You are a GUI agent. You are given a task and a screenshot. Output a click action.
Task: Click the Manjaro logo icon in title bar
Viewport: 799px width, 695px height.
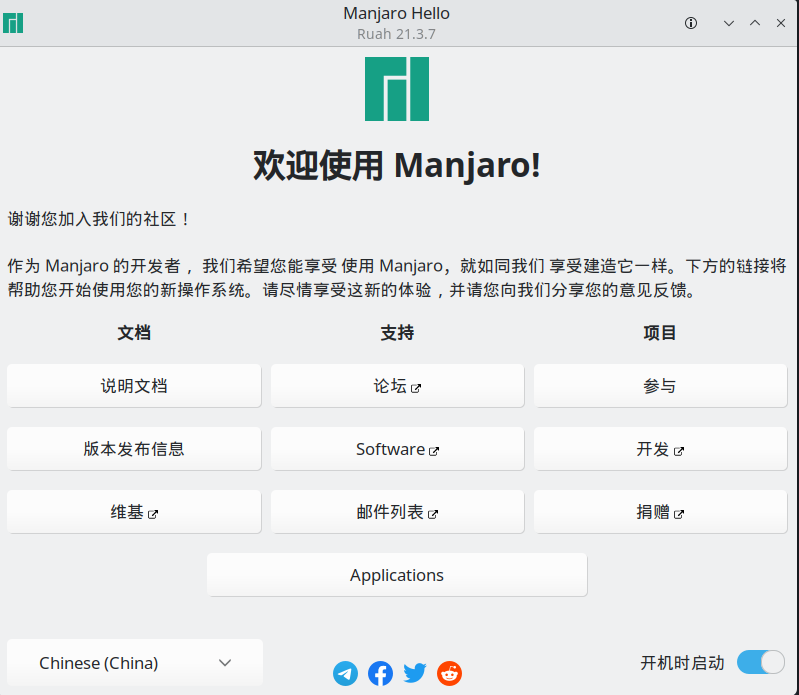(x=13, y=23)
